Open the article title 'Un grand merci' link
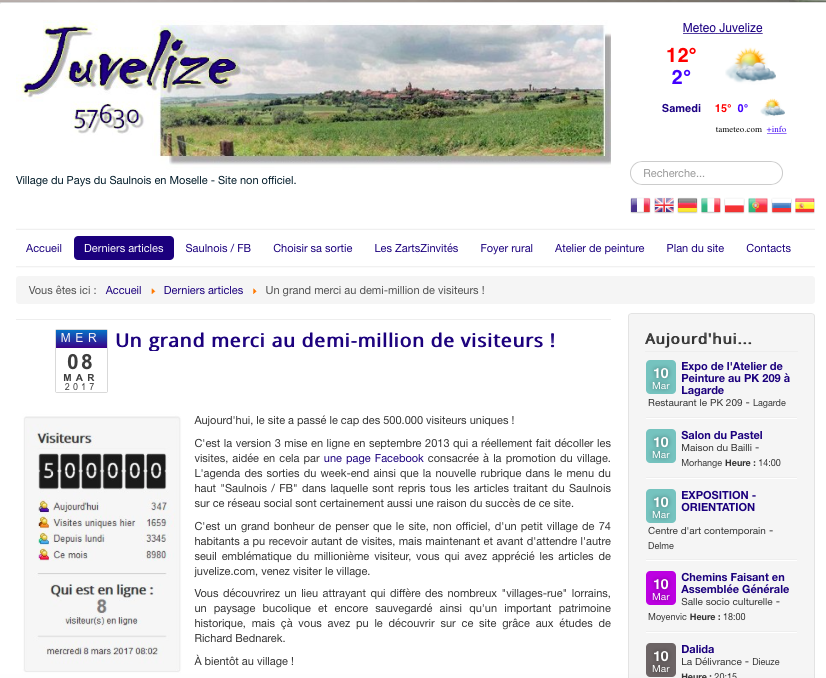The width and height of the screenshot is (826, 678). pyautogui.click(x=335, y=340)
